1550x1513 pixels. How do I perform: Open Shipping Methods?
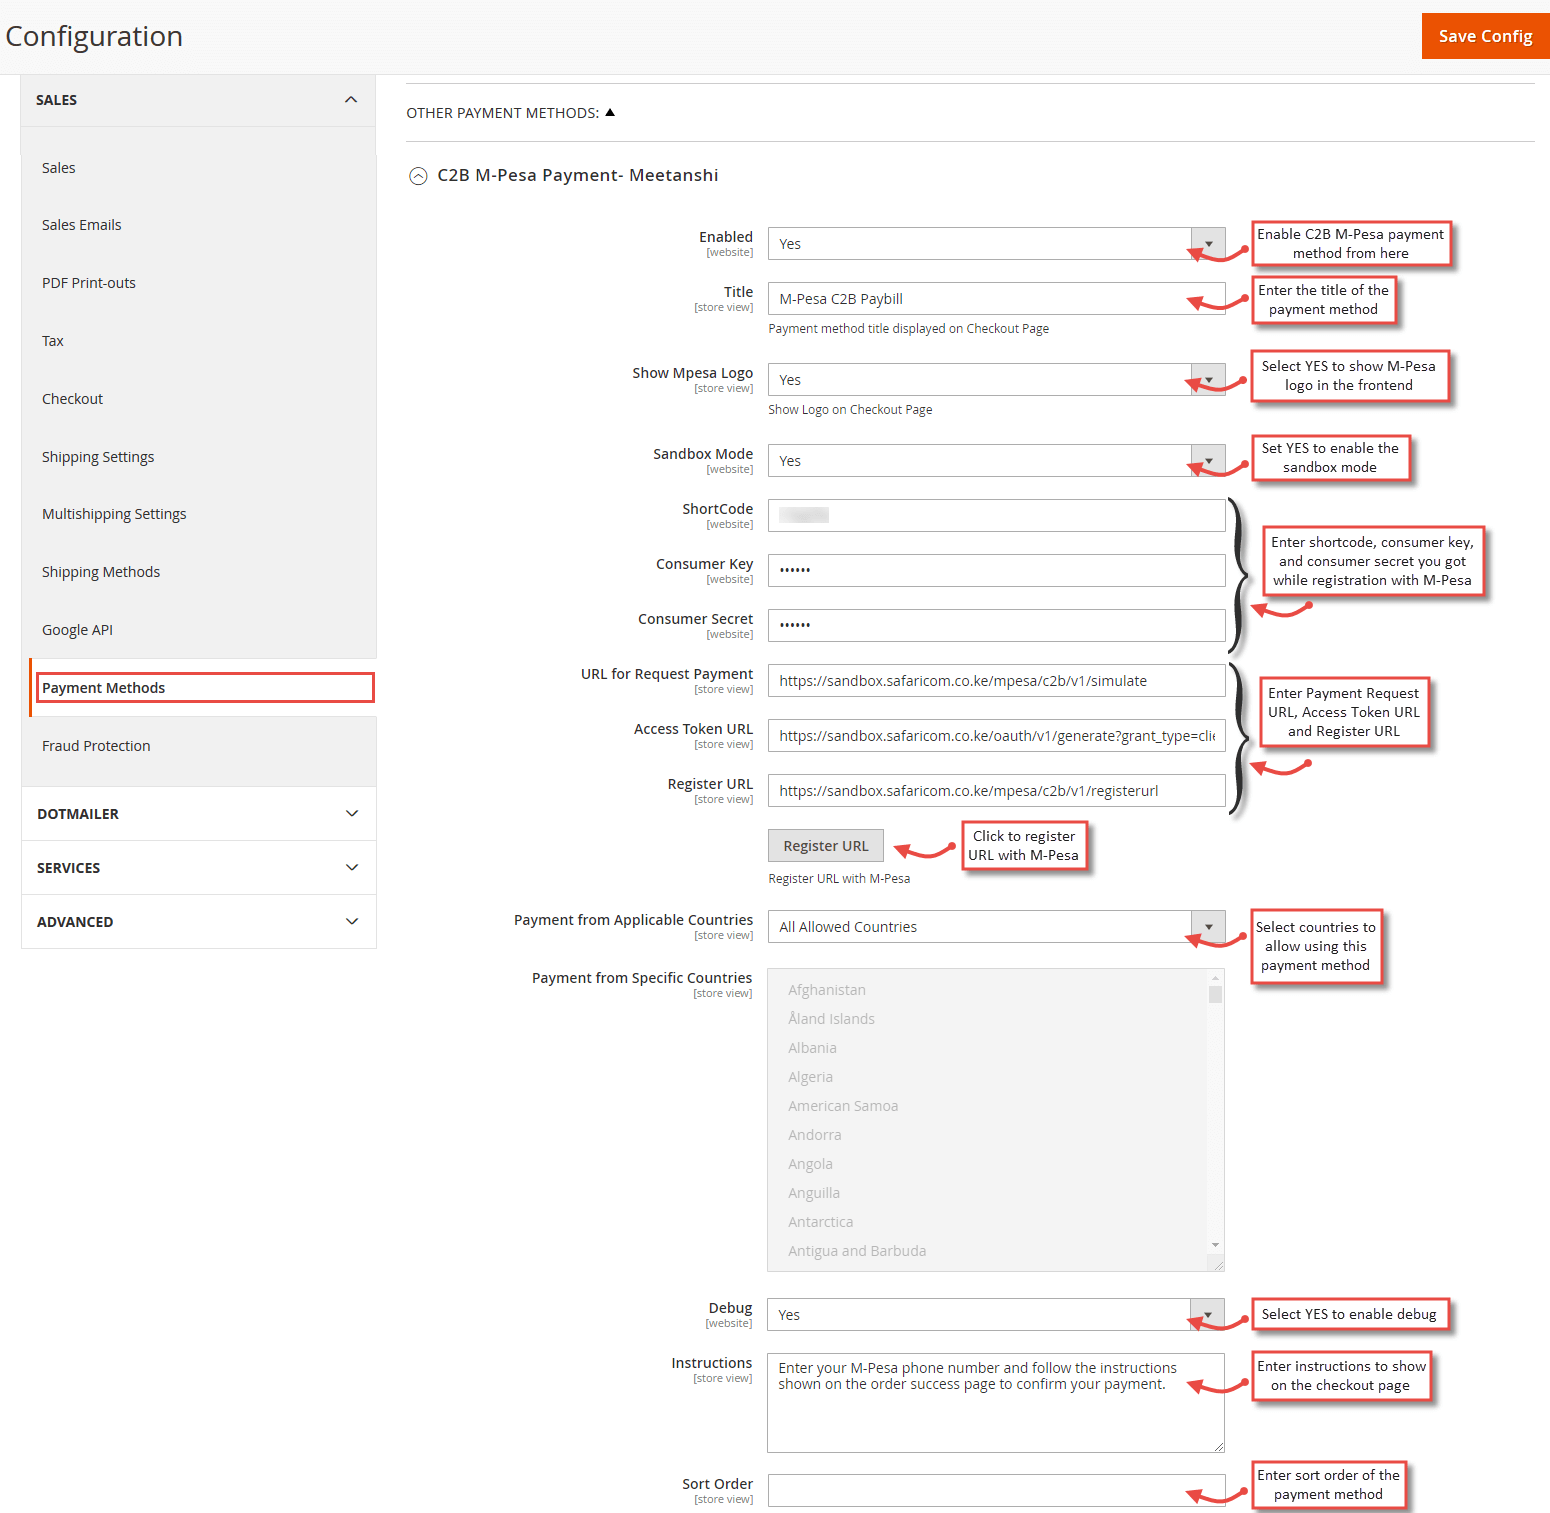[x=101, y=572]
